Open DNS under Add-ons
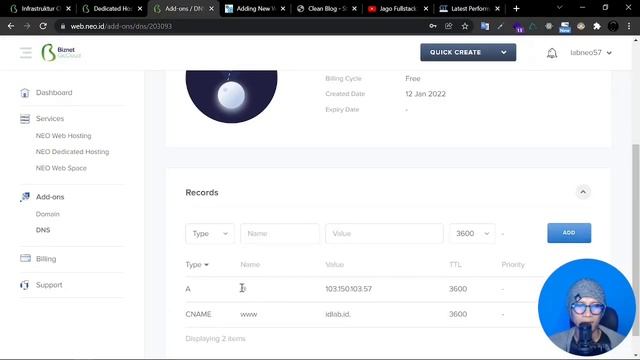 pyautogui.click(x=43, y=230)
